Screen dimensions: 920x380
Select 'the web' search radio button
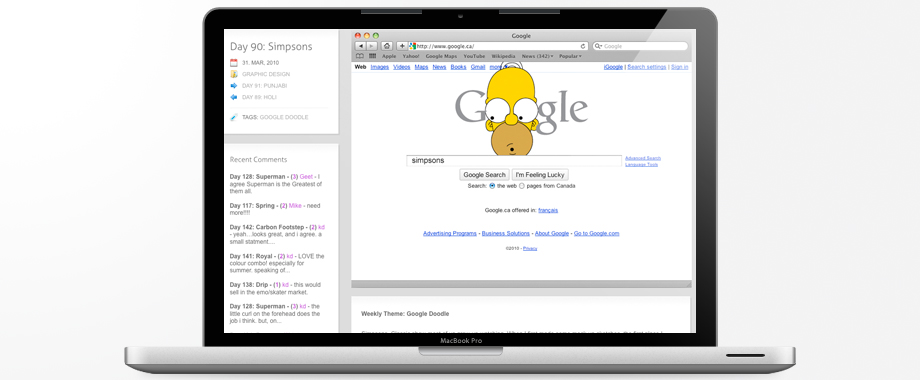(492, 186)
